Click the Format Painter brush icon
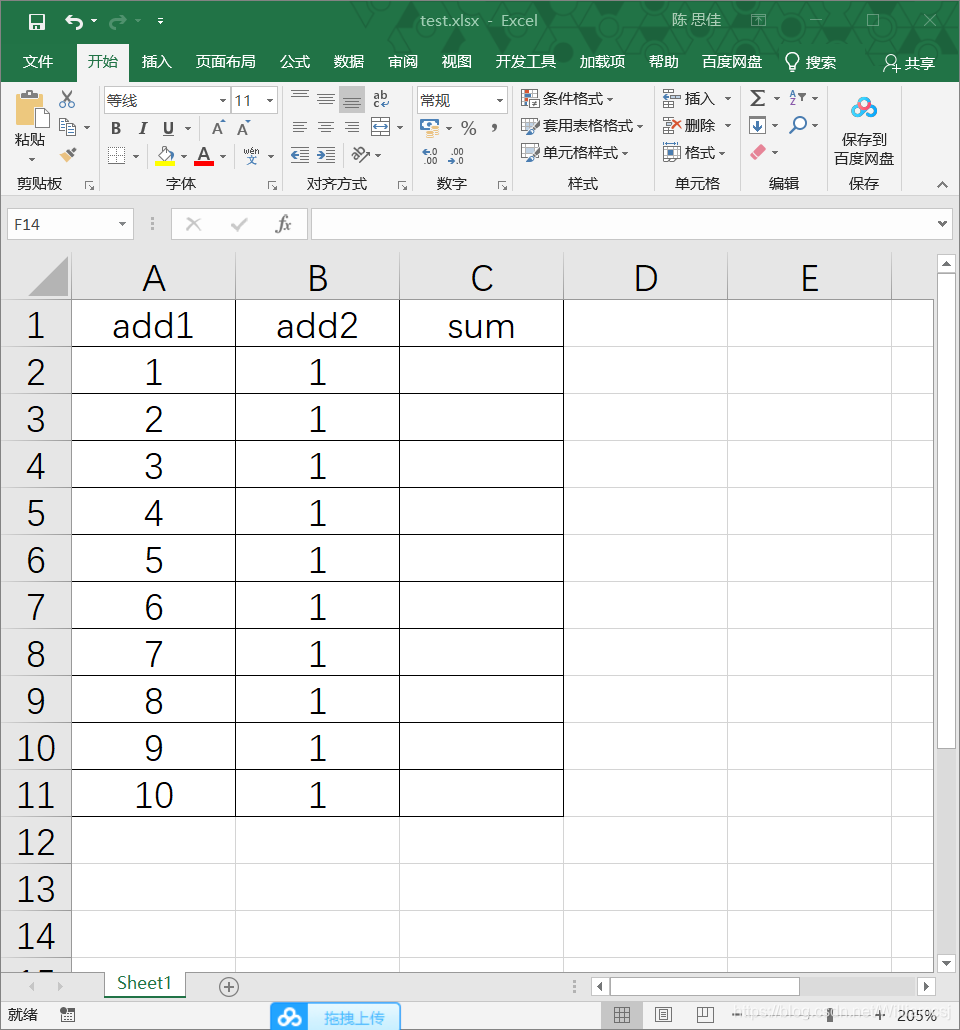Screen dimensions: 960x1030 point(68,155)
